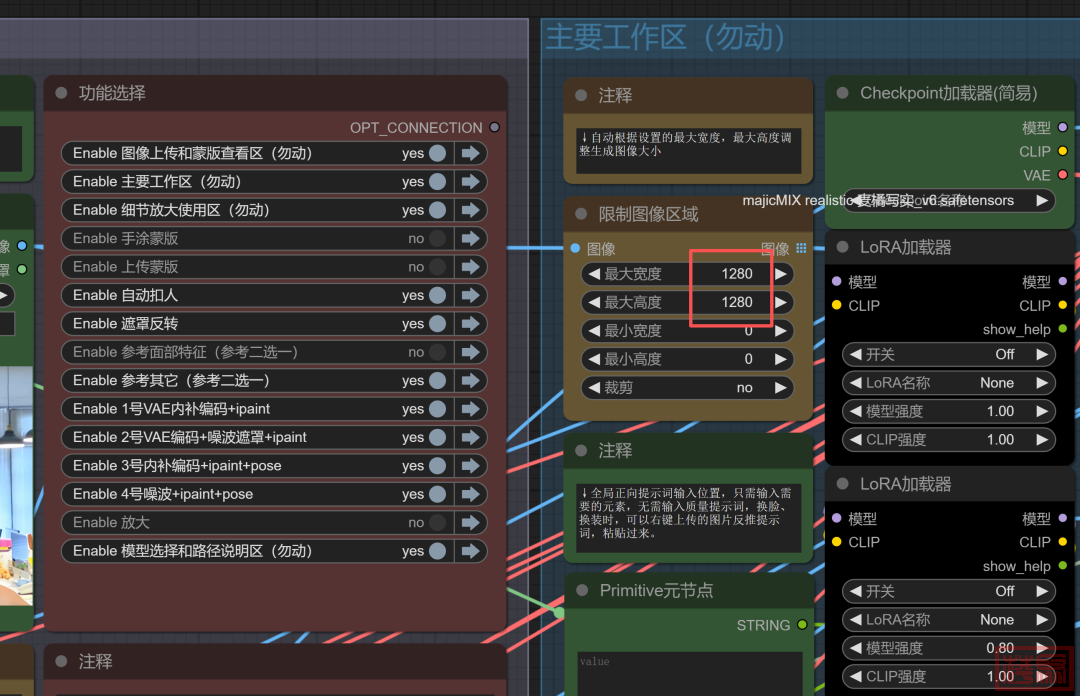Adjust the 模型强度 0.80 value field
Screen dimensions: 1080x696
pyautogui.click(x=947, y=648)
